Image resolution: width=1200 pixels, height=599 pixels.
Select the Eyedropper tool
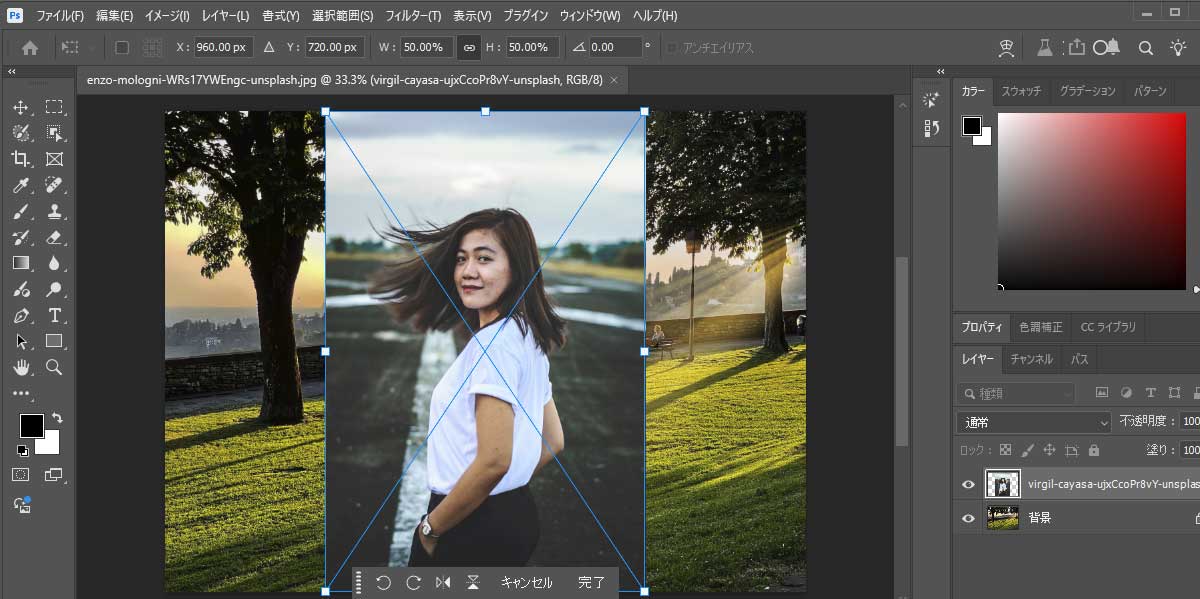(20, 185)
